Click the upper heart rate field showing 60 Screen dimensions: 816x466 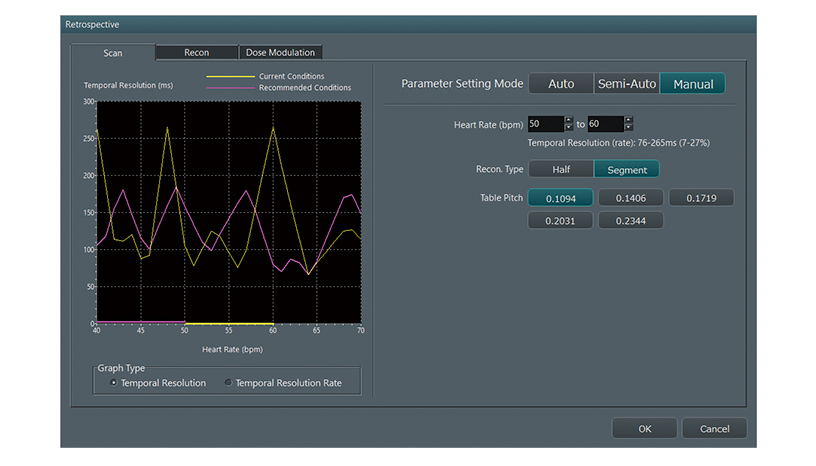tap(605, 124)
